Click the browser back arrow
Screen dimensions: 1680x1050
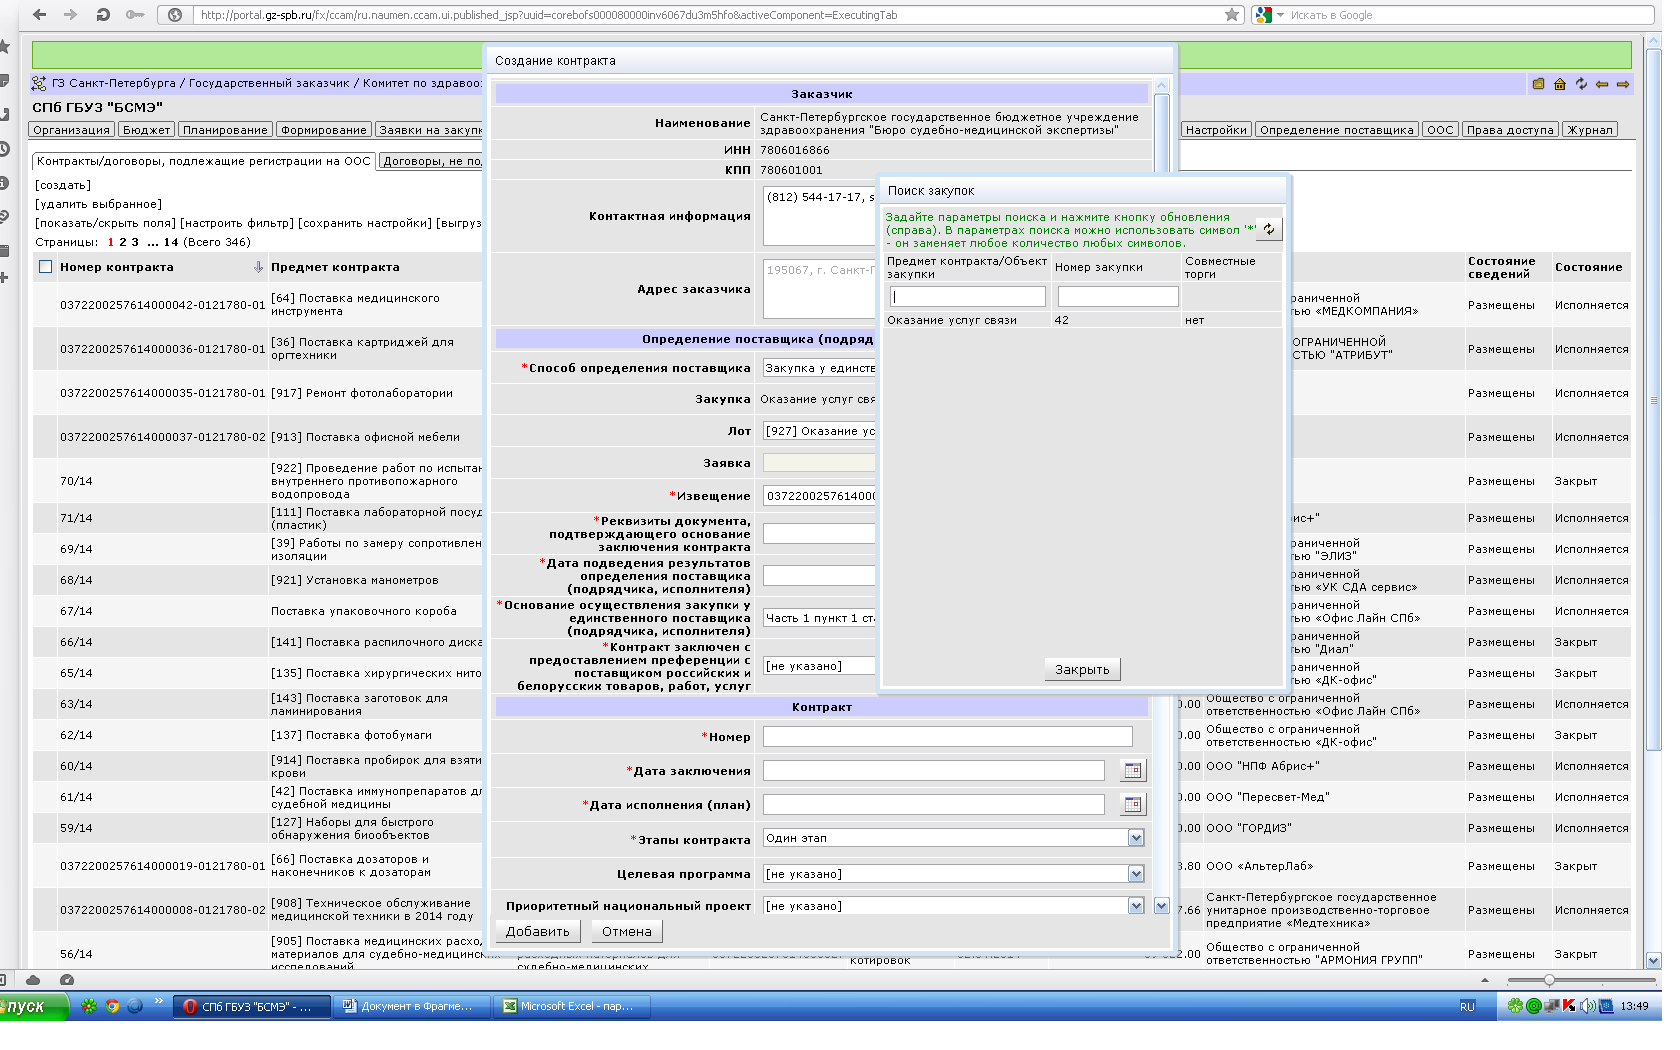[x=39, y=15]
